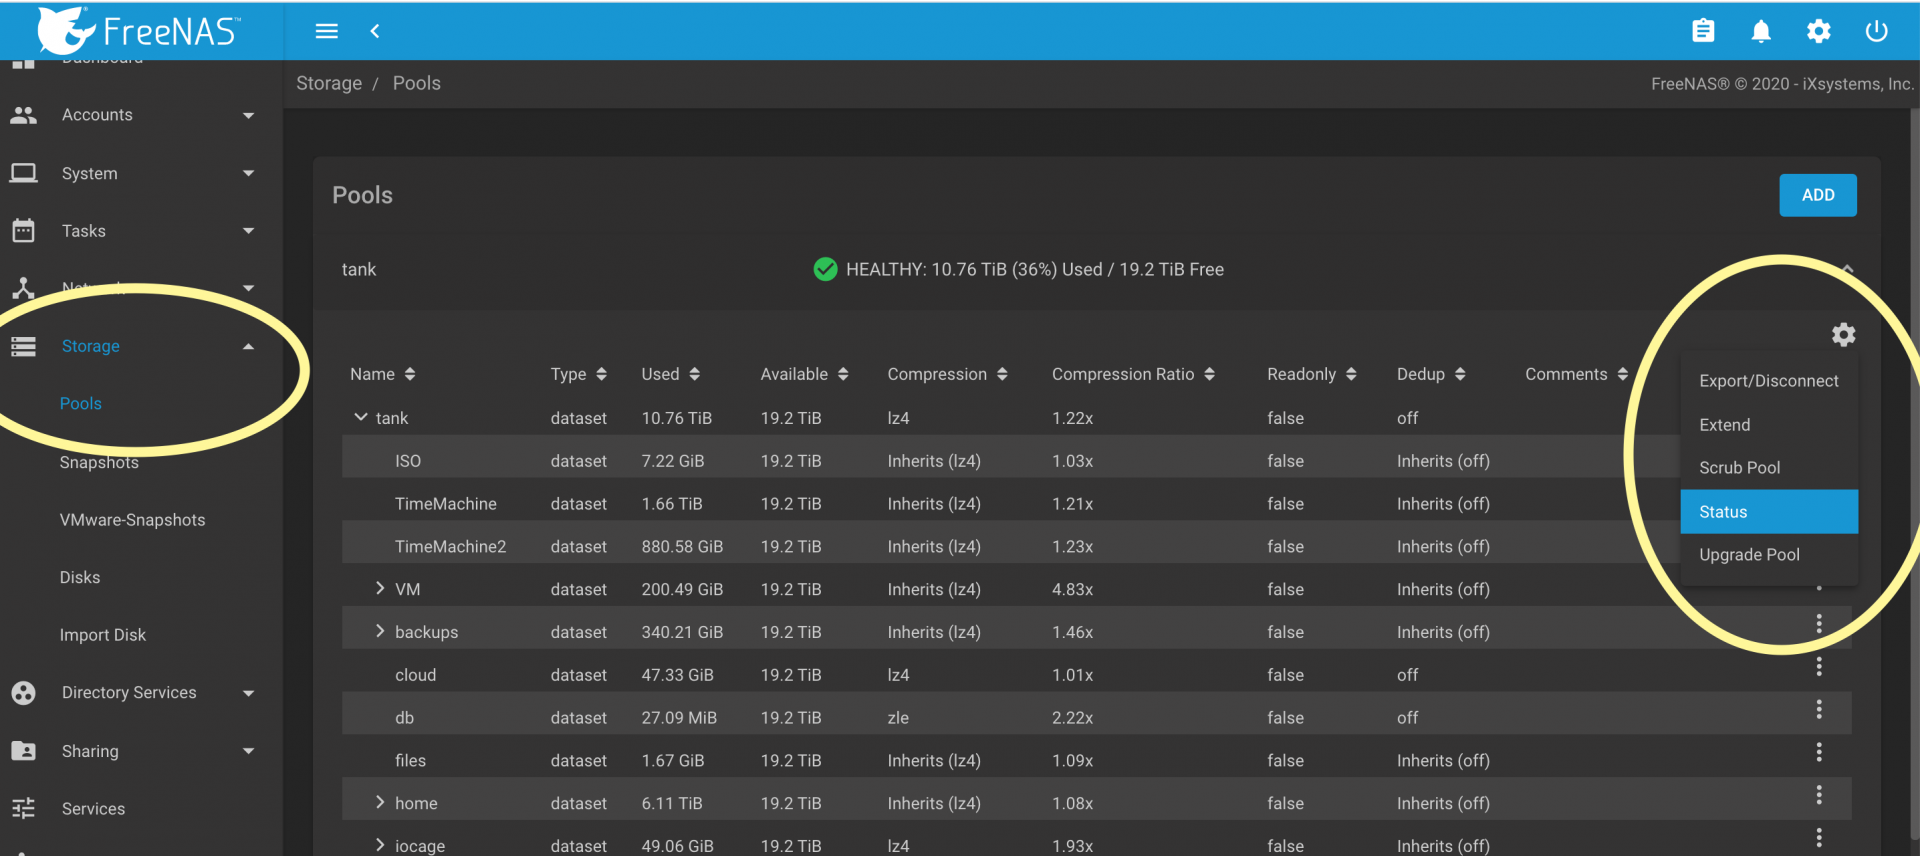Open three-dot menu for backups row
This screenshot has width=1920, height=856.
click(1819, 624)
